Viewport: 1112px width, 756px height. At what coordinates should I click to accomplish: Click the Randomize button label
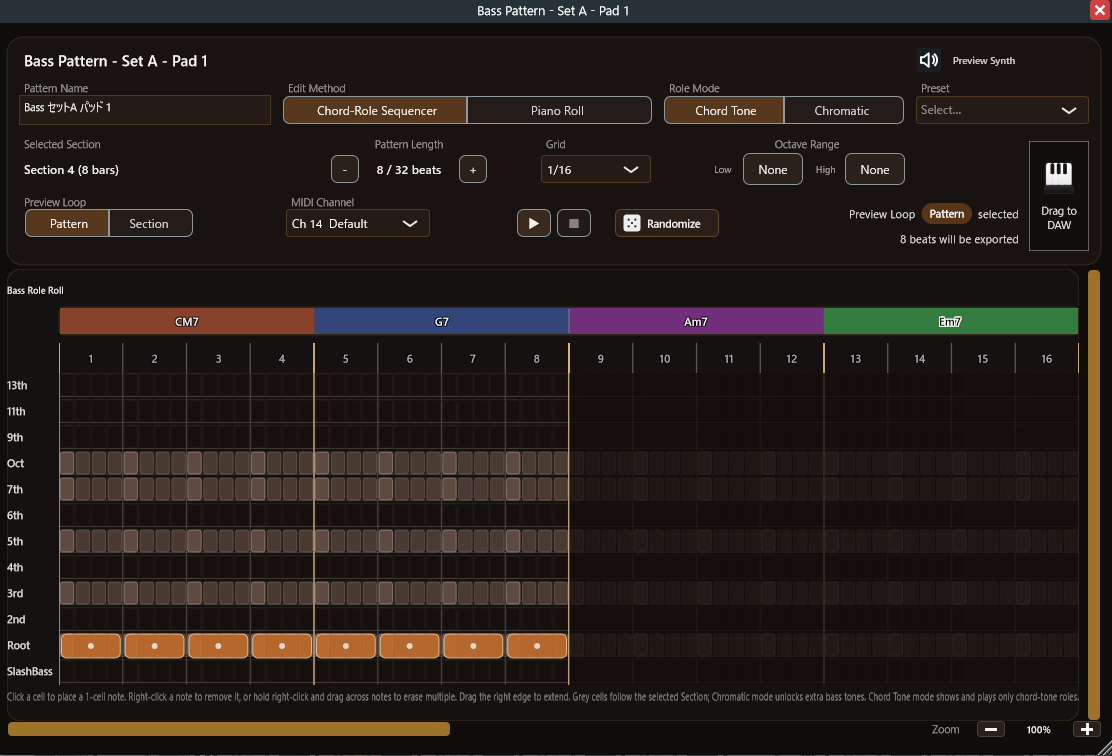tap(674, 223)
